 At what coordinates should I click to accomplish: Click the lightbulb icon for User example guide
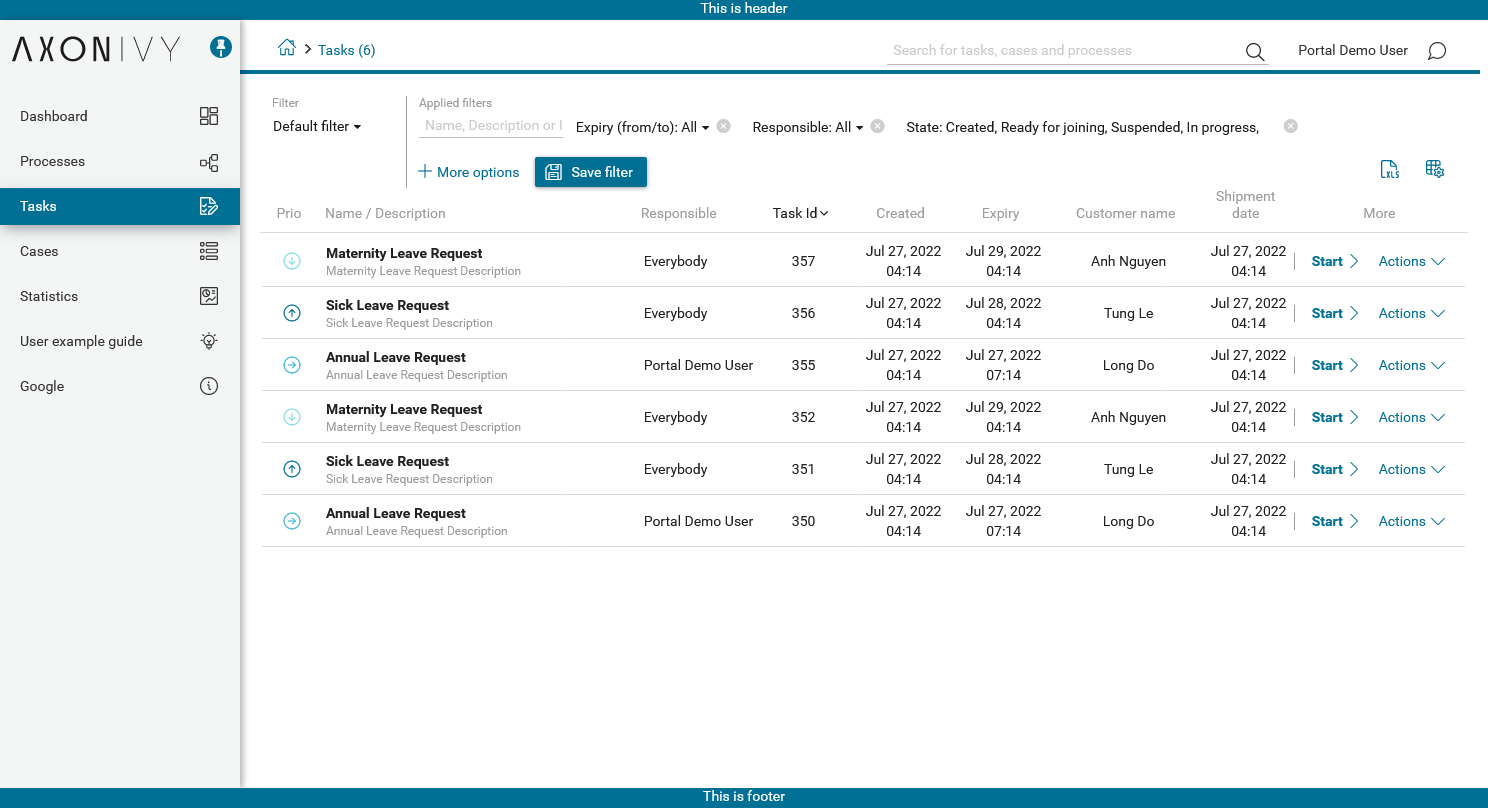click(x=209, y=341)
